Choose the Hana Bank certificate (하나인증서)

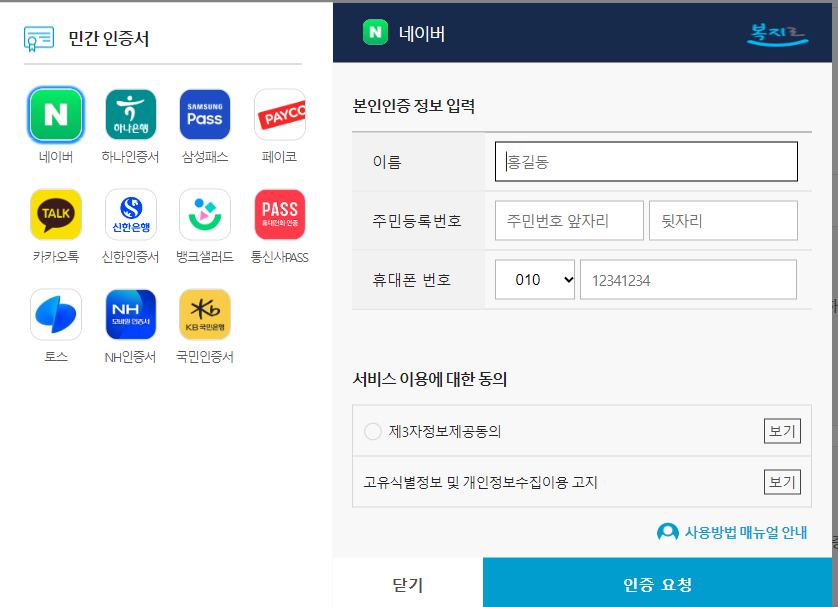pos(130,115)
